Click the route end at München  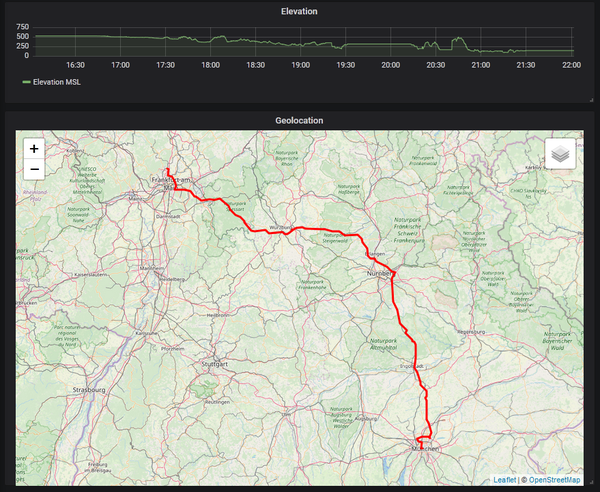tap(422, 444)
